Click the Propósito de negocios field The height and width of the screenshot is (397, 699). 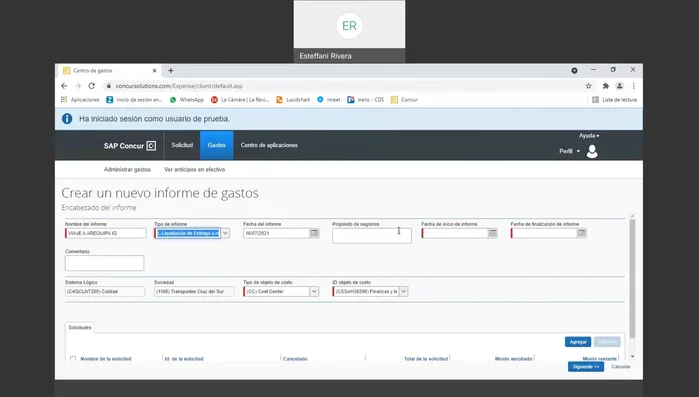372,236
